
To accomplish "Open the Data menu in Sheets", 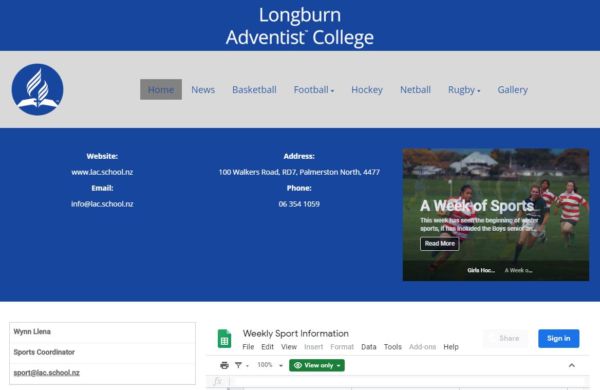I will (x=368, y=347).
